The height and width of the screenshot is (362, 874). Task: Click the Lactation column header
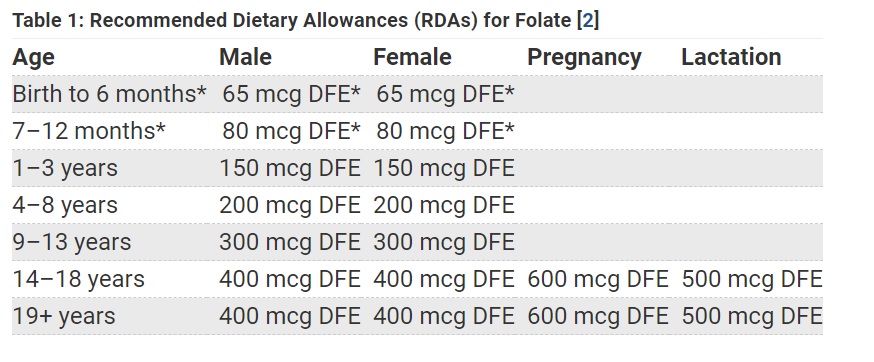coord(731,57)
